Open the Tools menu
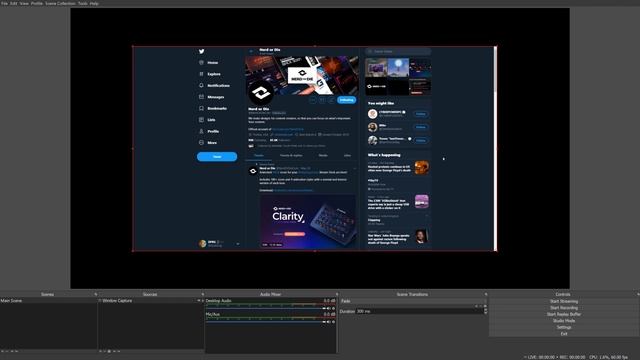The height and width of the screenshot is (360, 640). 82,3
